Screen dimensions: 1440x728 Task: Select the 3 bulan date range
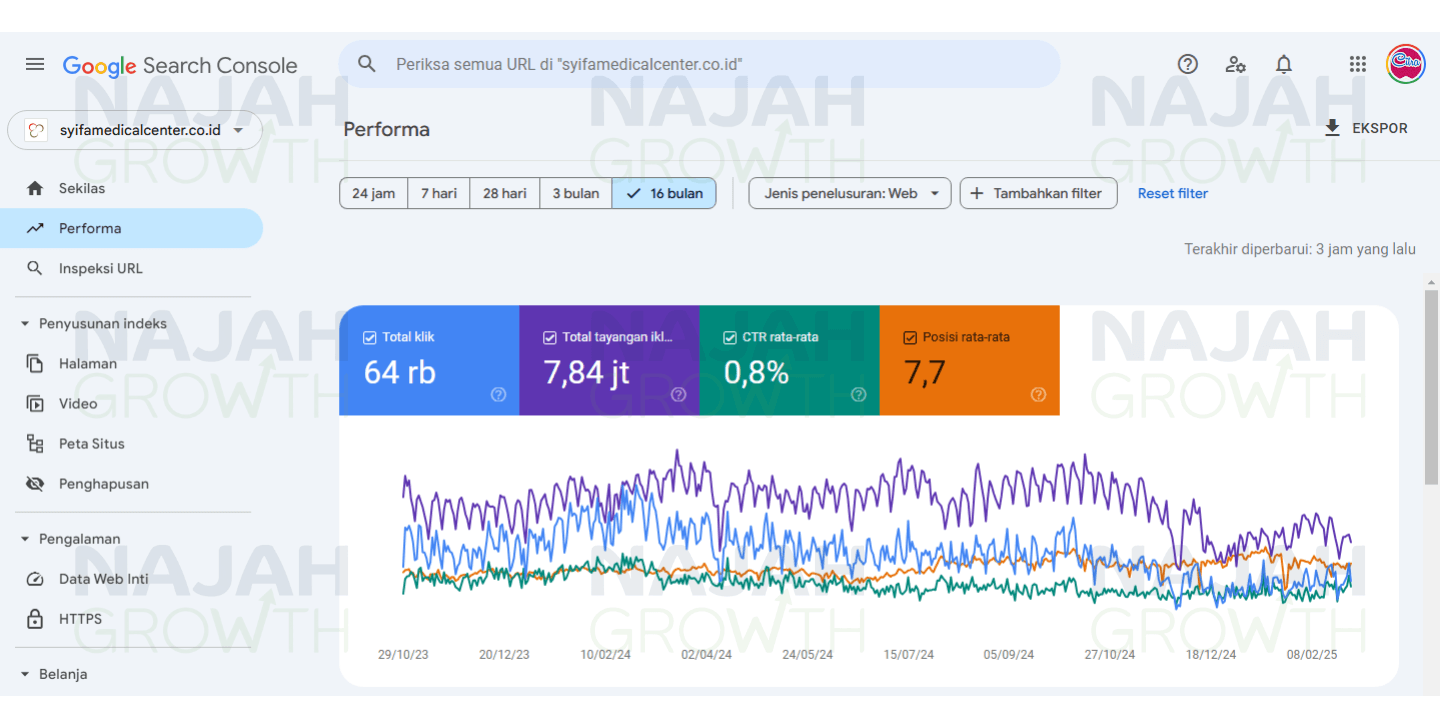576,193
